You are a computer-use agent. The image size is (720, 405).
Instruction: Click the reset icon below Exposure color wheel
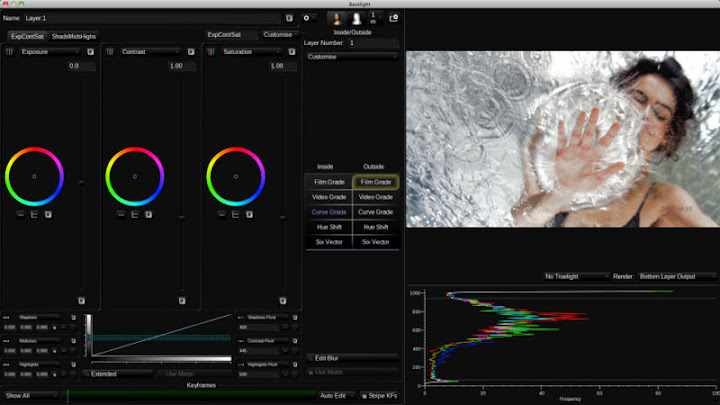[x=48, y=214]
